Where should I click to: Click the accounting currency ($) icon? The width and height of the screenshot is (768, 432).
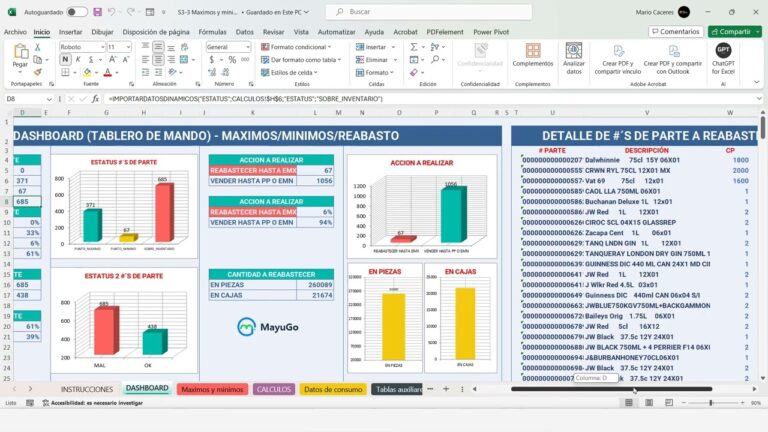pos(212,60)
